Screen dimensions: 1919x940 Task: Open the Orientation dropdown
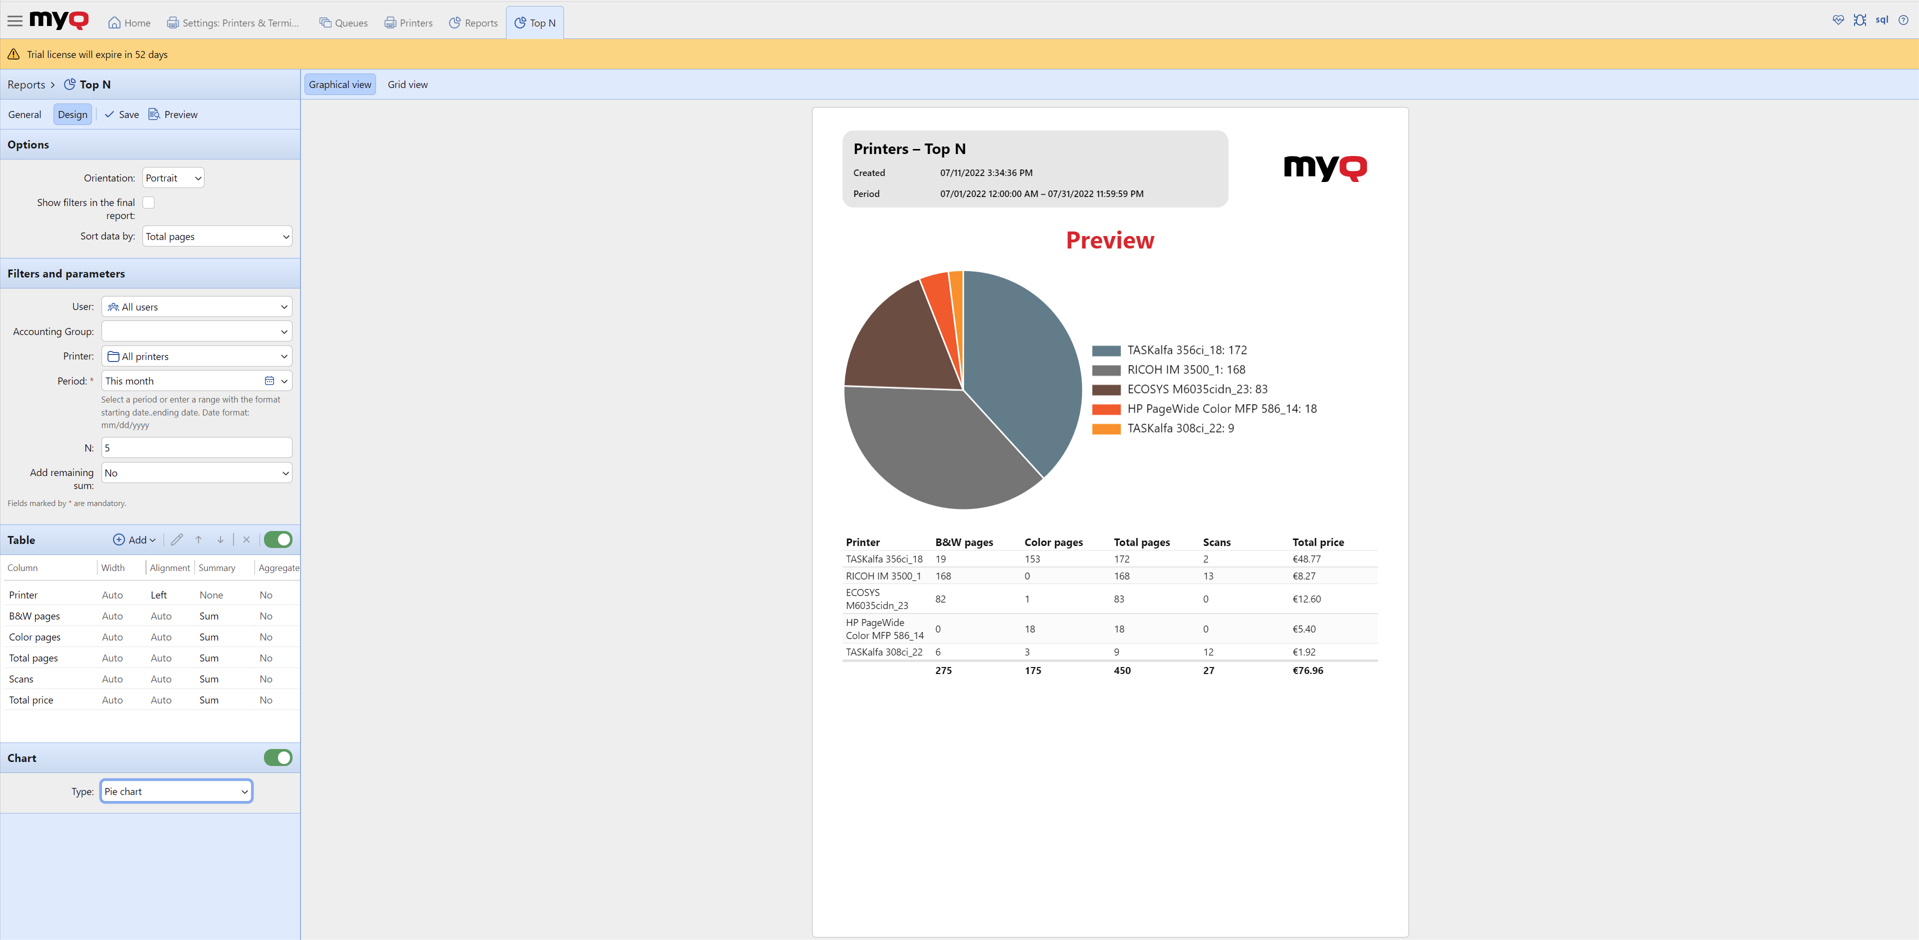173,178
